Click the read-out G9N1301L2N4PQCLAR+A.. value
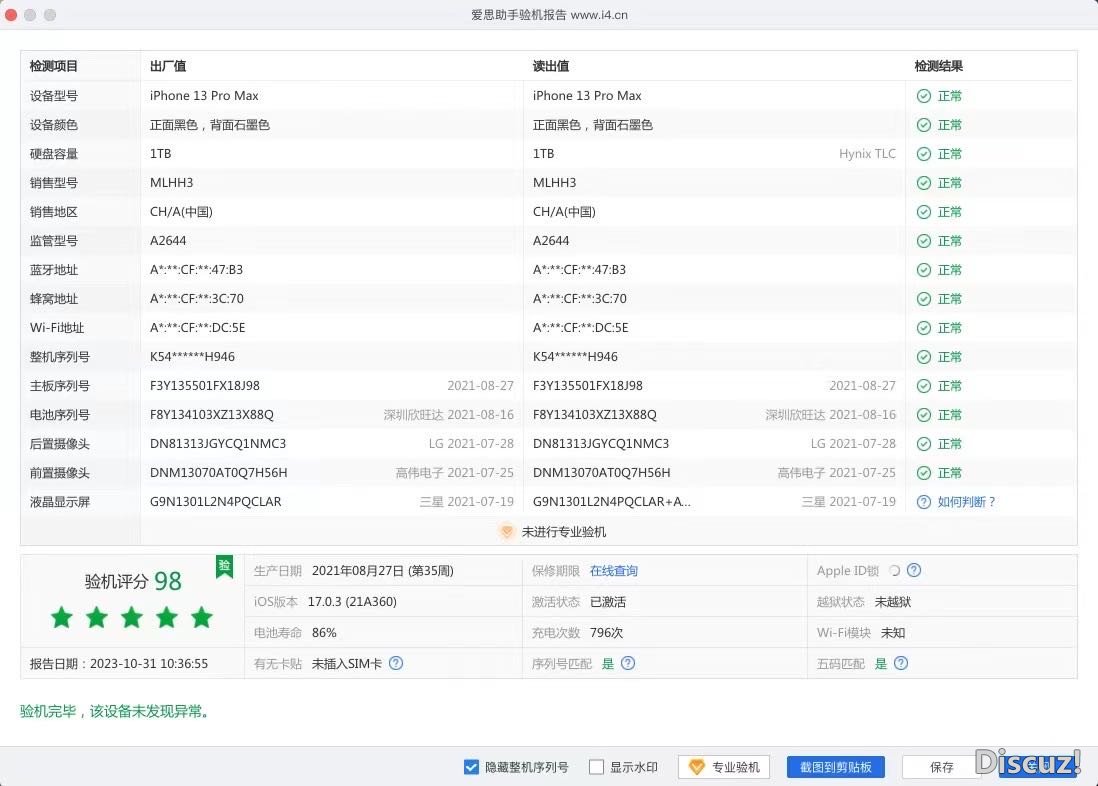Image resolution: width=1098 pixels, height=786 pixels. tap(611, 502)
